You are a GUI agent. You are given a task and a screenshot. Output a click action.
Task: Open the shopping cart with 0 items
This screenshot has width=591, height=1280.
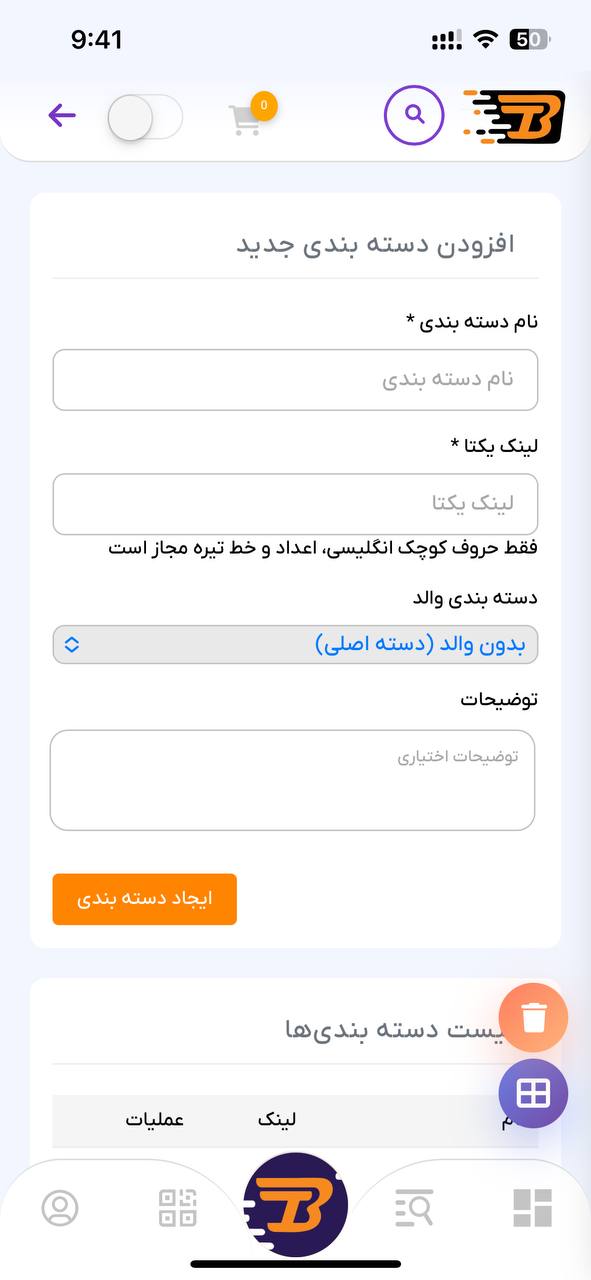coord(248,118)
